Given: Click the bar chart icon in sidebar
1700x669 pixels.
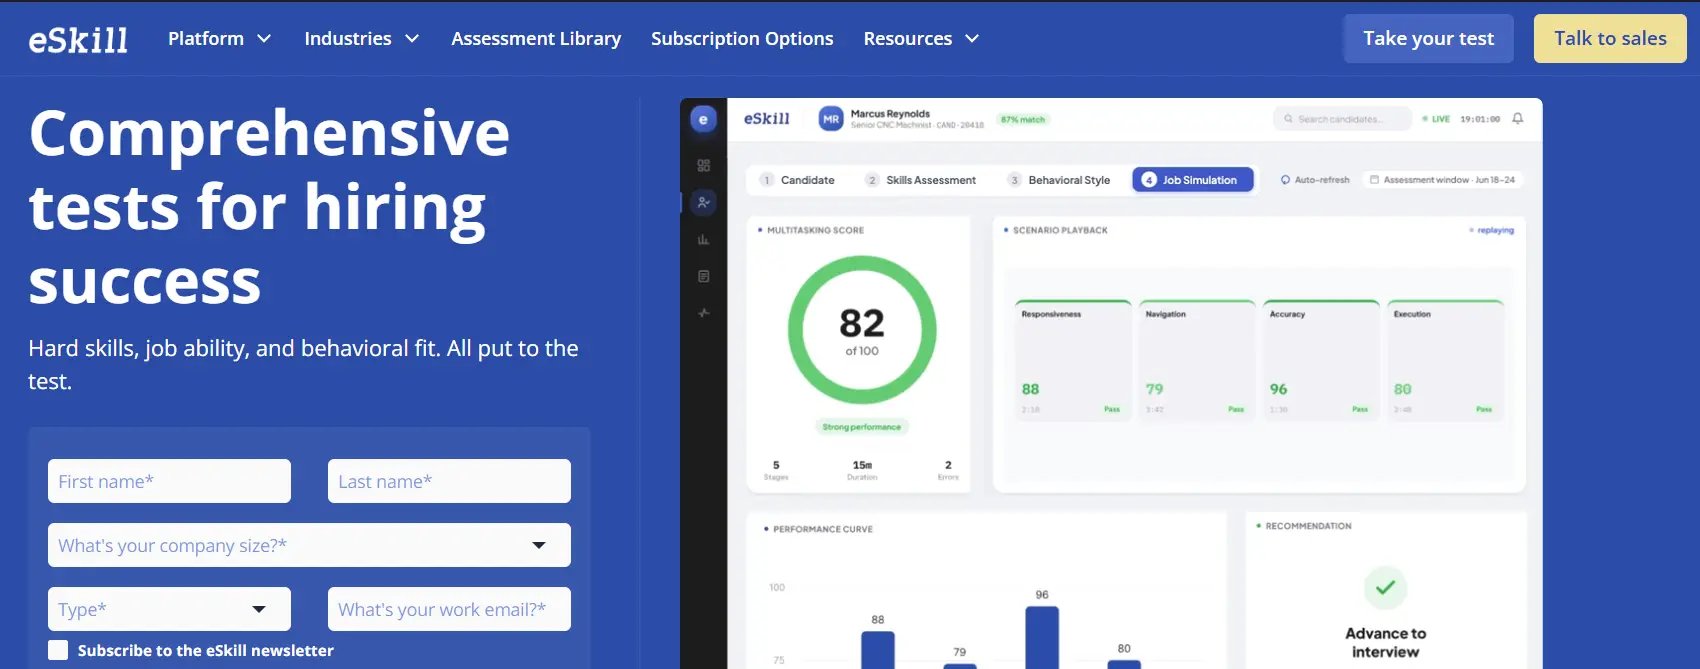Looking at the screenshot, I should click(704, 239).
